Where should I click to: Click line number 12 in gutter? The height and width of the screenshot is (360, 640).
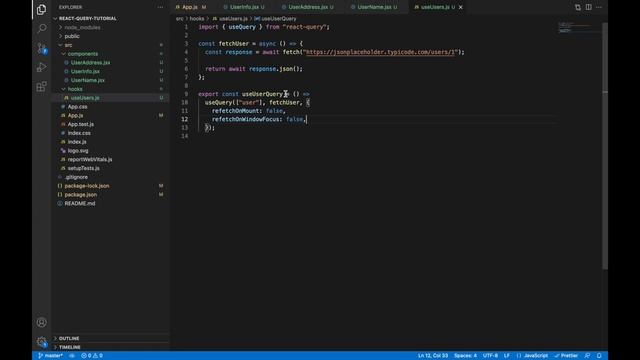185,119
